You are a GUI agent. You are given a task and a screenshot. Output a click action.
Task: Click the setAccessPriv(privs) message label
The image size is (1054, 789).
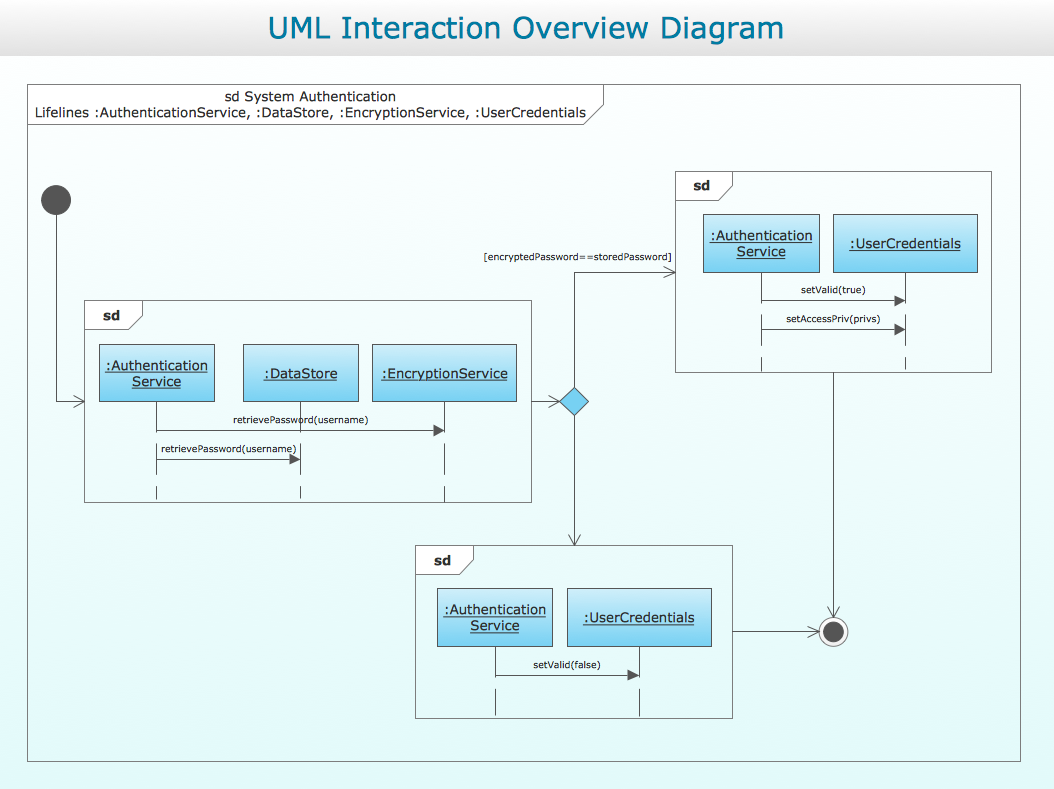(x=833, y=319)
